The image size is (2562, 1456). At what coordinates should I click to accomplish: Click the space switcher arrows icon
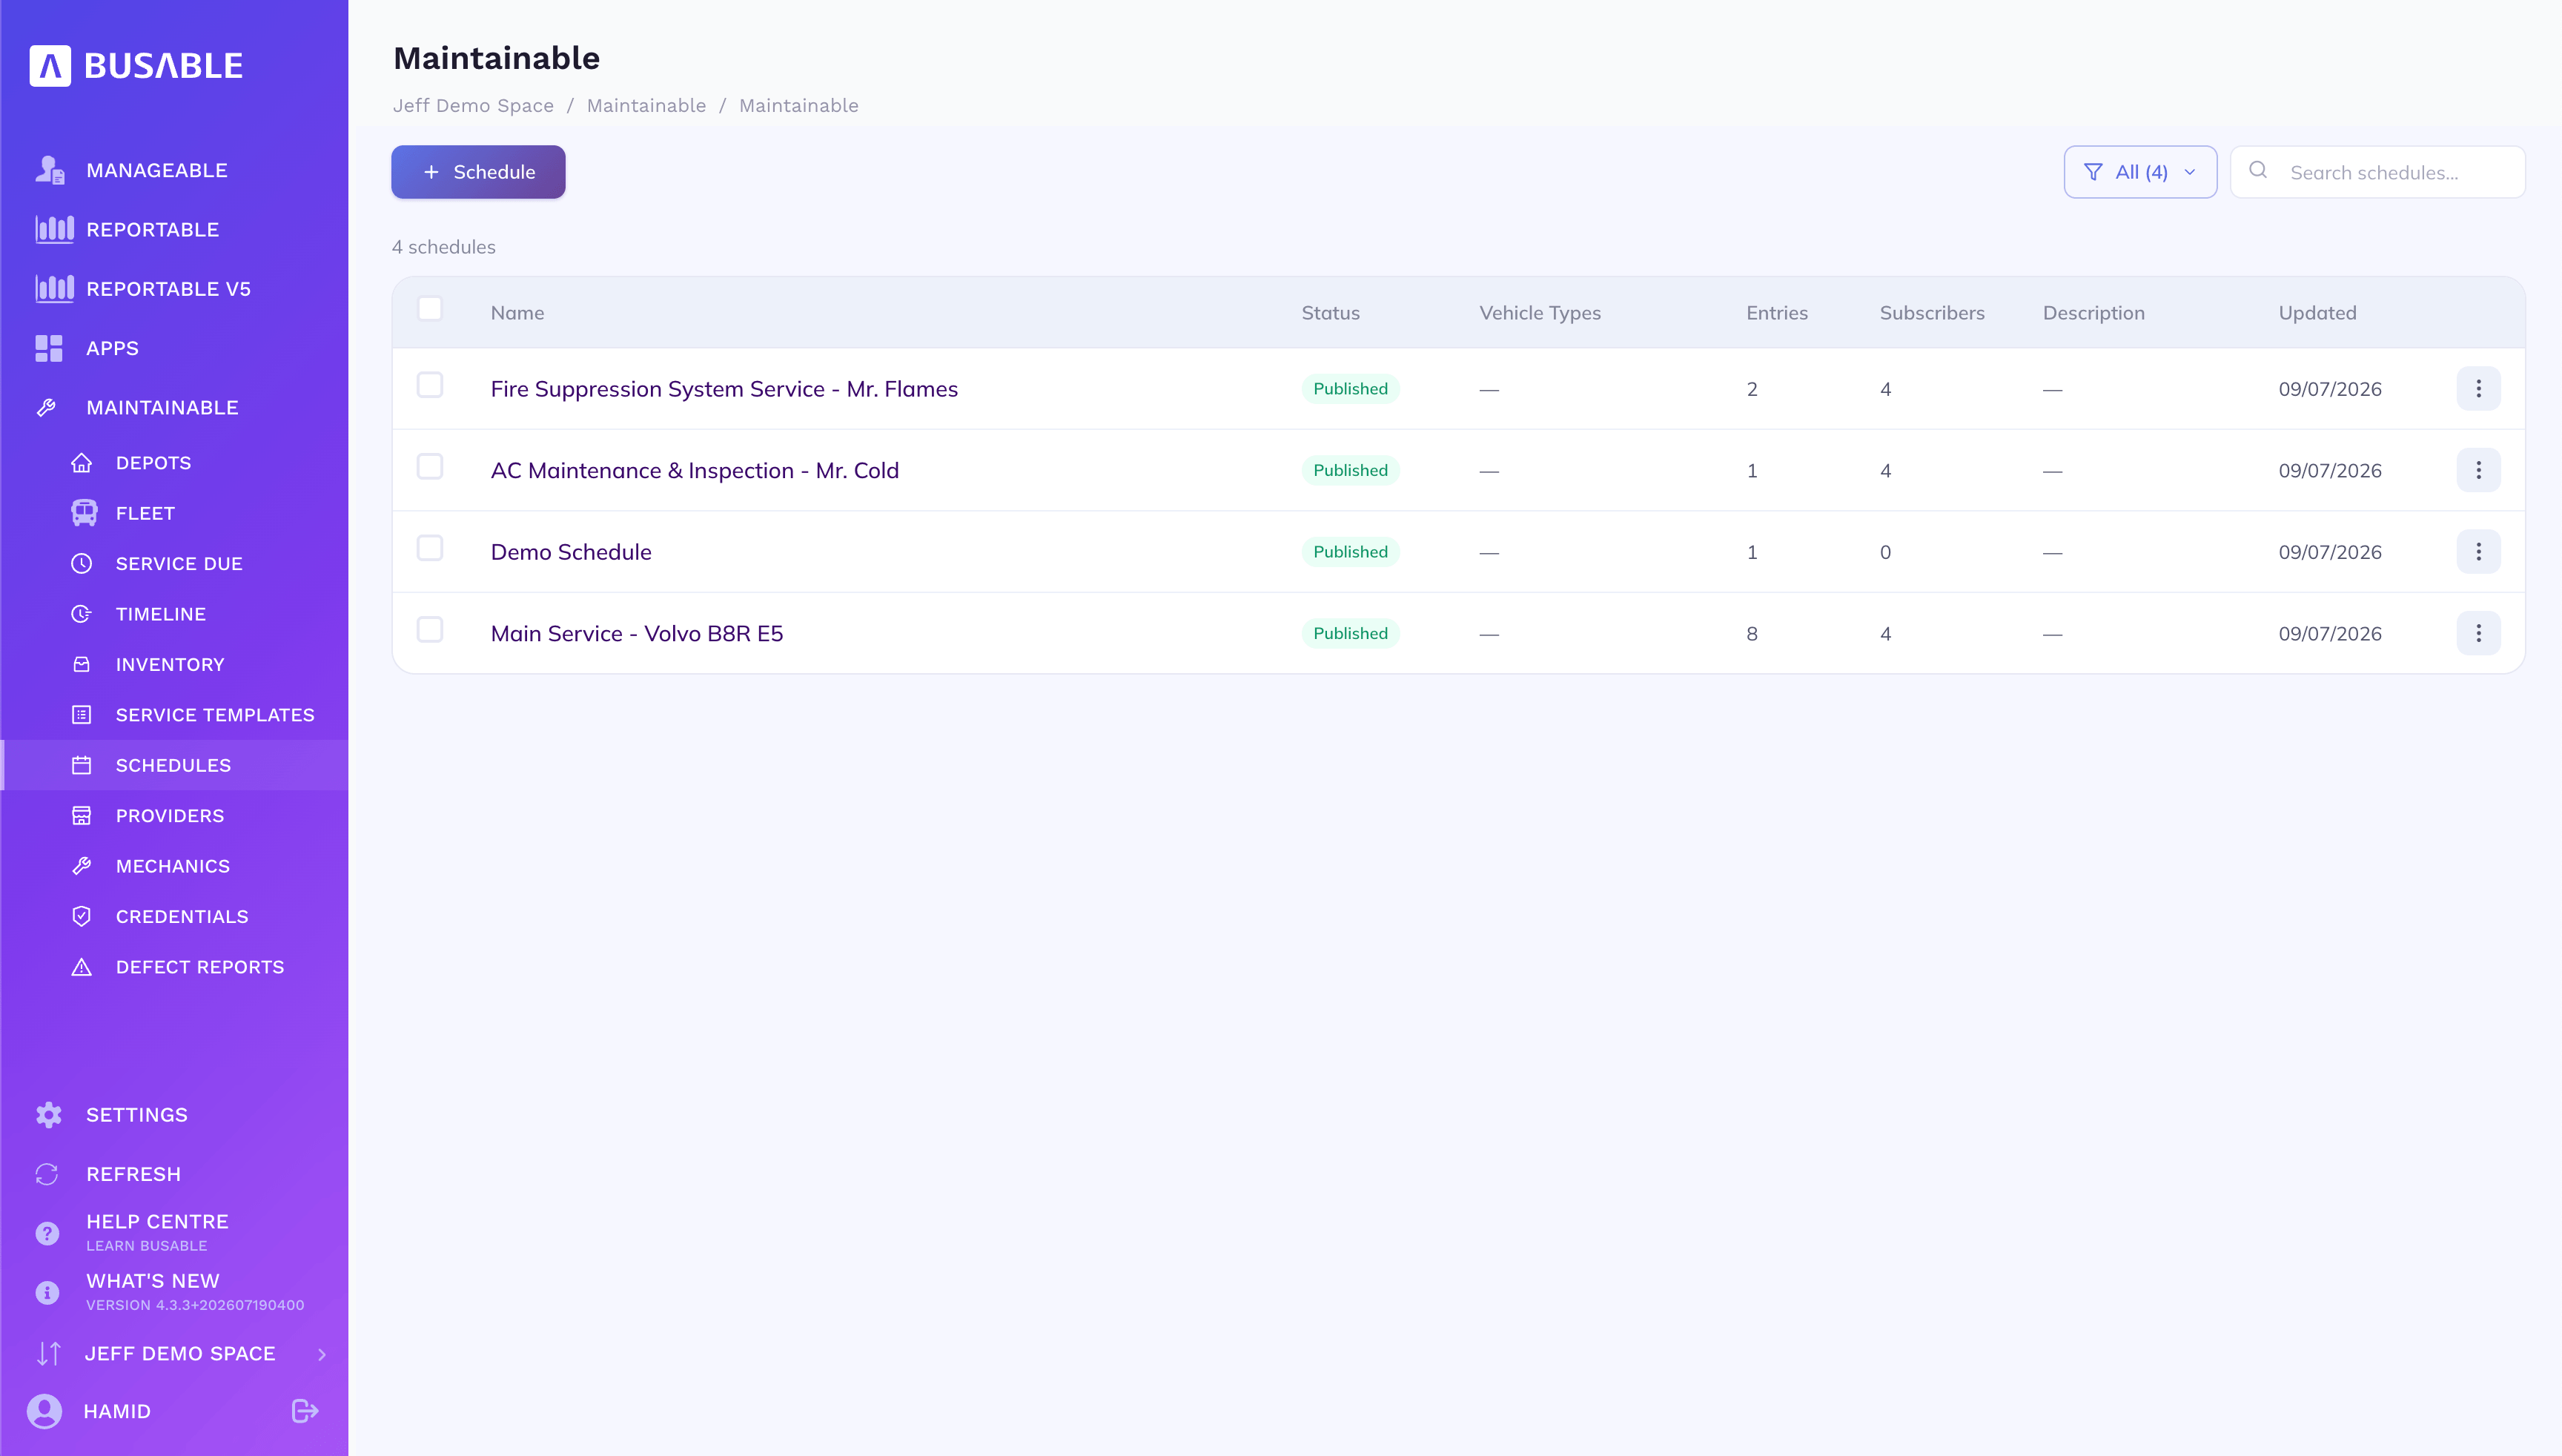click(49, 1353)
